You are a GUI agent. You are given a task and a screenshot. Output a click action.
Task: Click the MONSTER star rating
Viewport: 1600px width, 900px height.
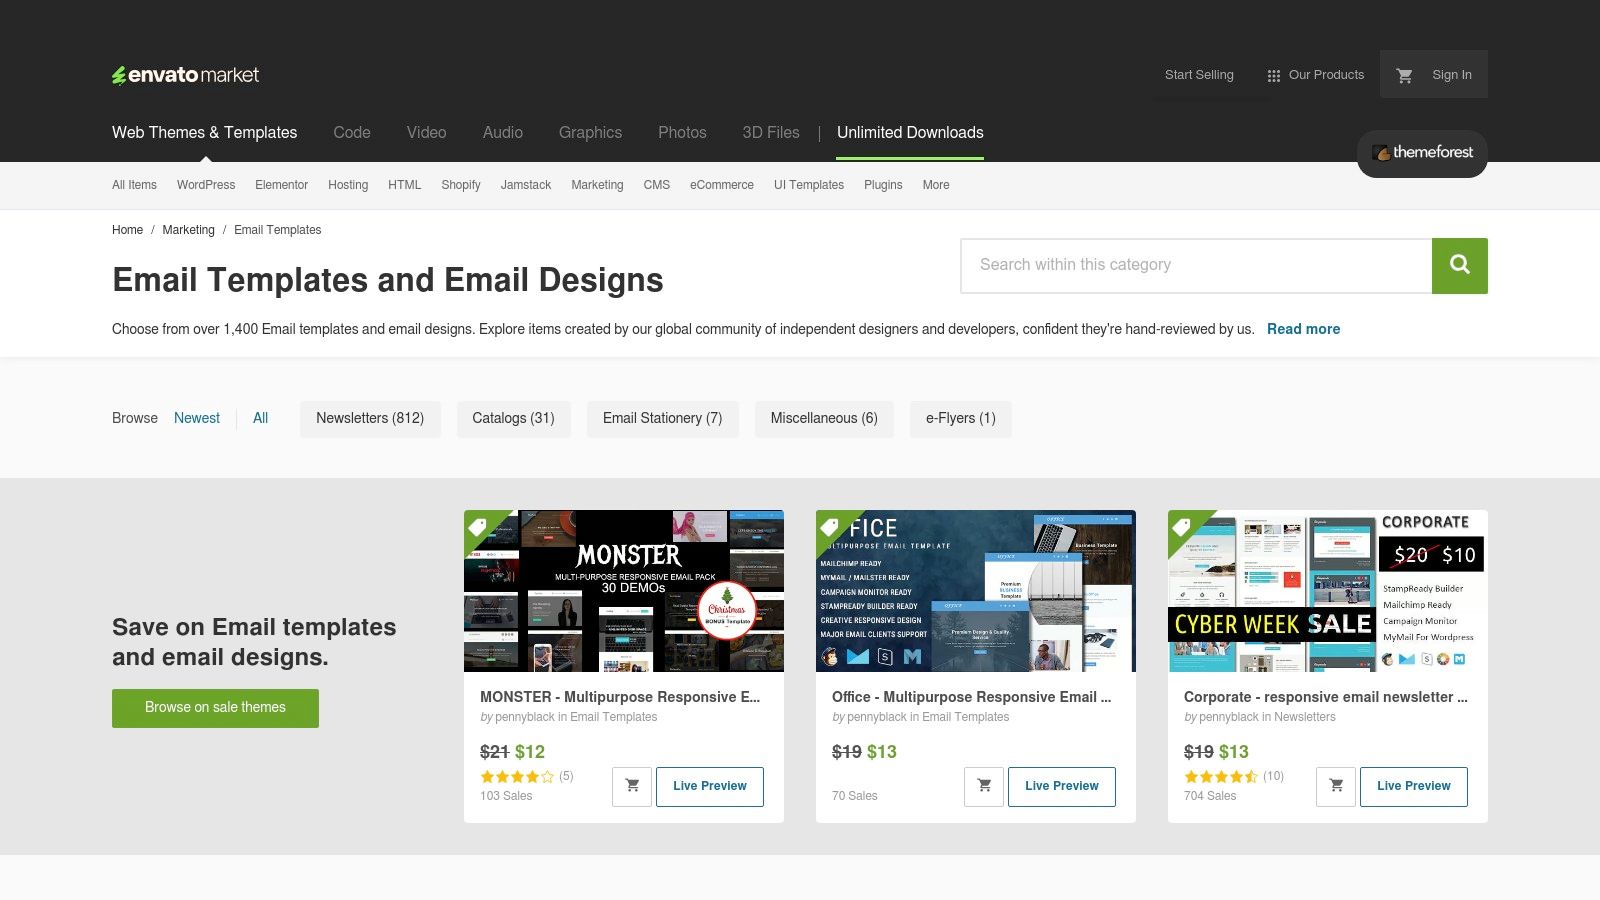(517, 776)
